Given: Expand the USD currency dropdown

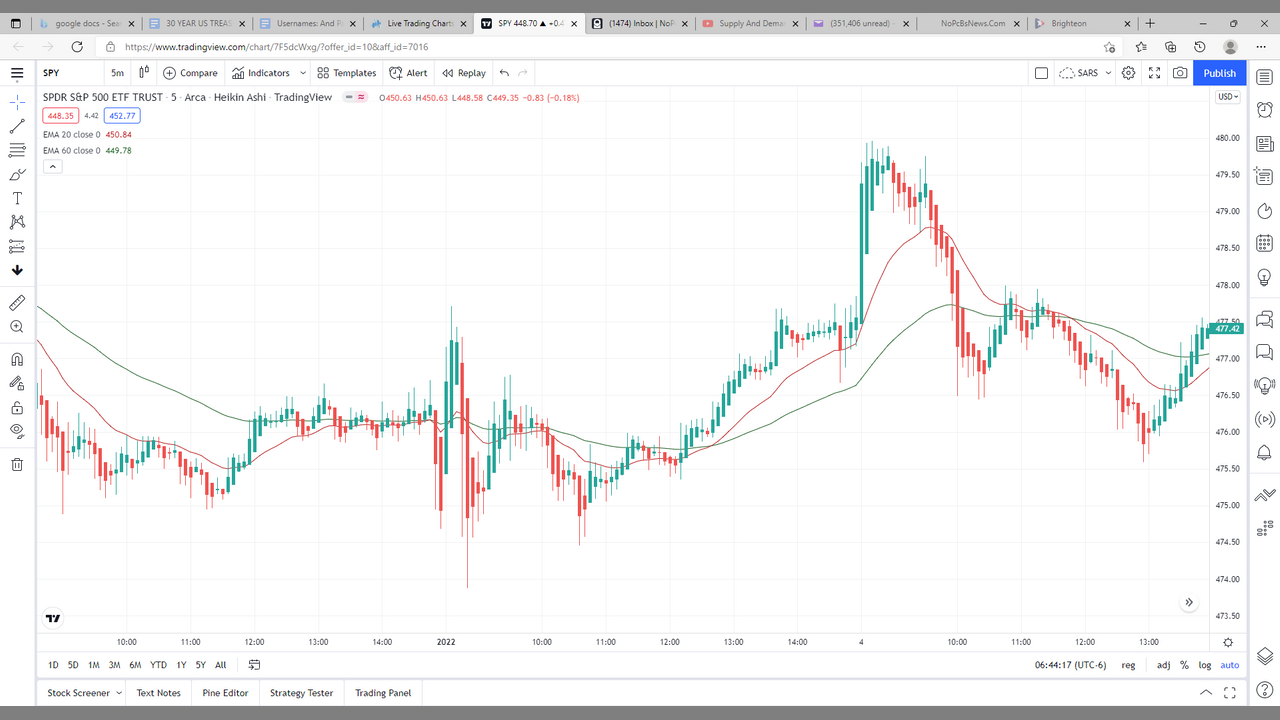Looking at the screenshot, I should point(1227,97).
